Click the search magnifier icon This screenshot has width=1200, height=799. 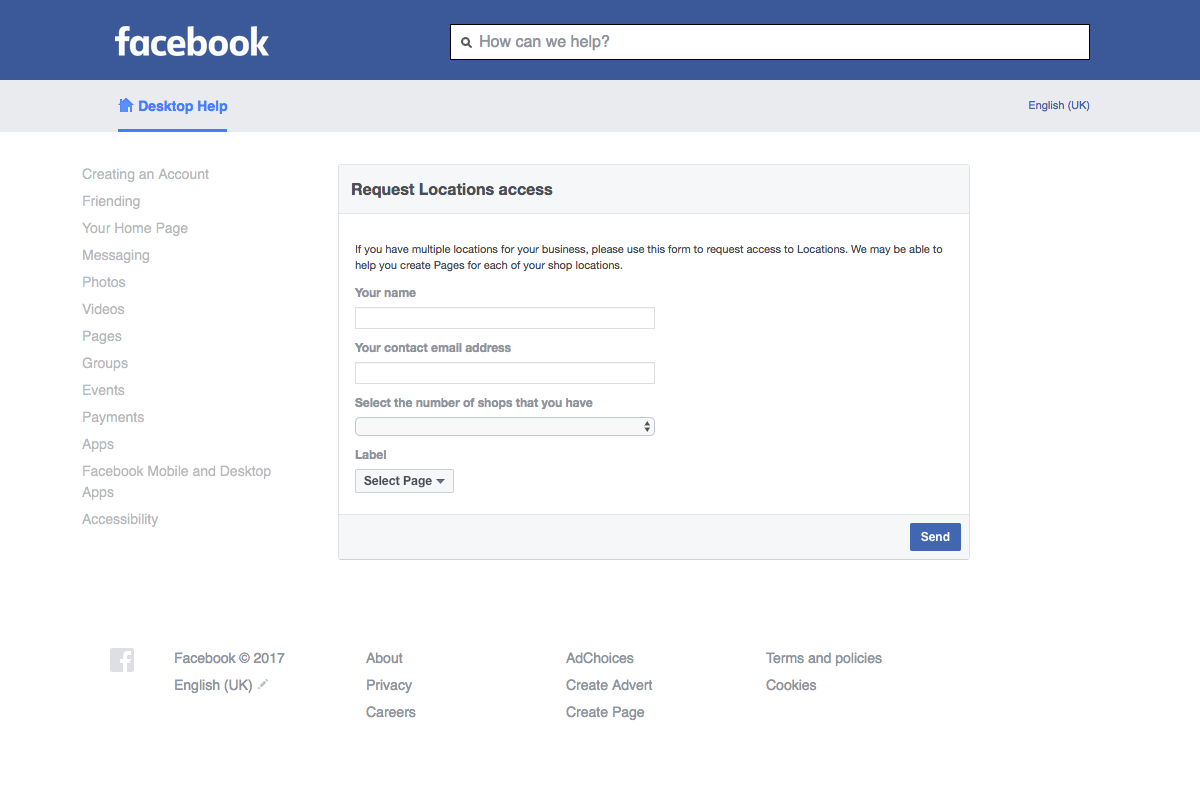tap(466, 43)
